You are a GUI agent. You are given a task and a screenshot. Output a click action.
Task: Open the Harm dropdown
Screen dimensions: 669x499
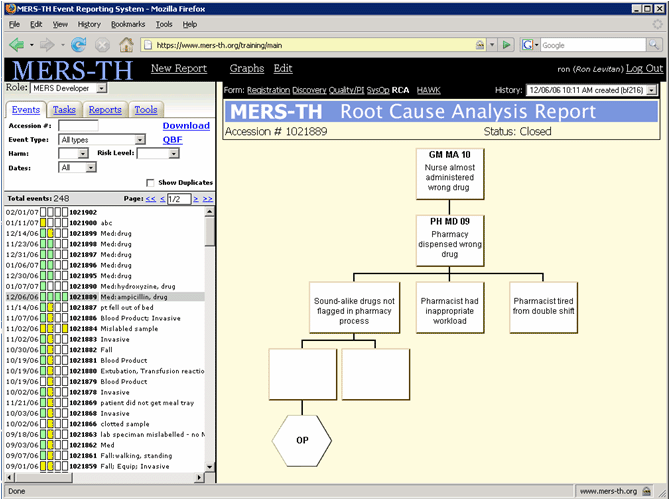83,154
